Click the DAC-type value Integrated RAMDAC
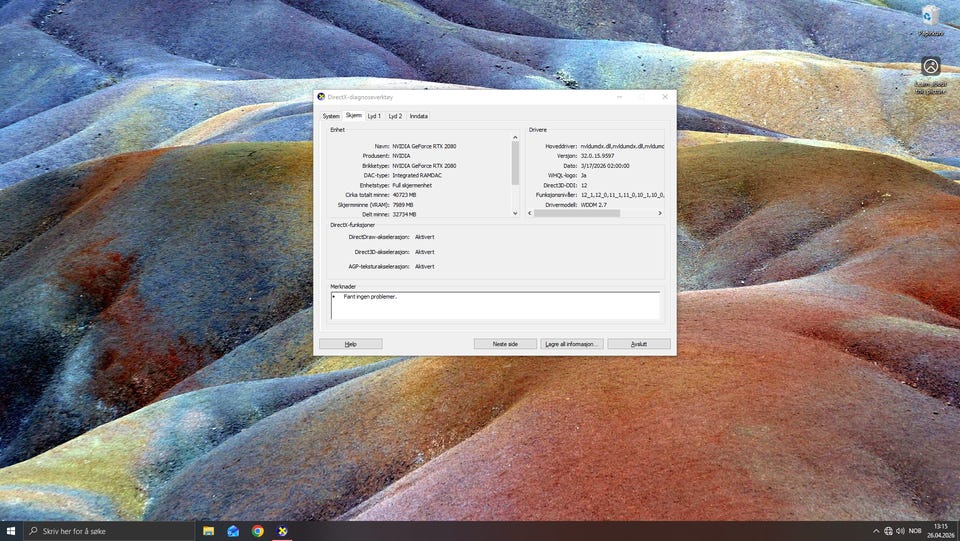 click(x=417, y=176)
